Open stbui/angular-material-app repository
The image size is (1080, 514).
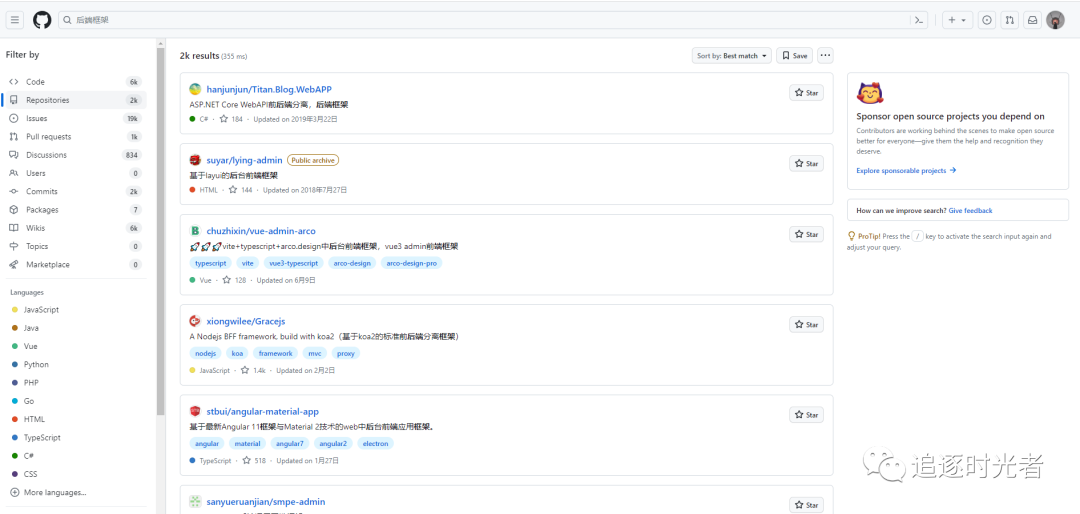click(x=262, y=411)
